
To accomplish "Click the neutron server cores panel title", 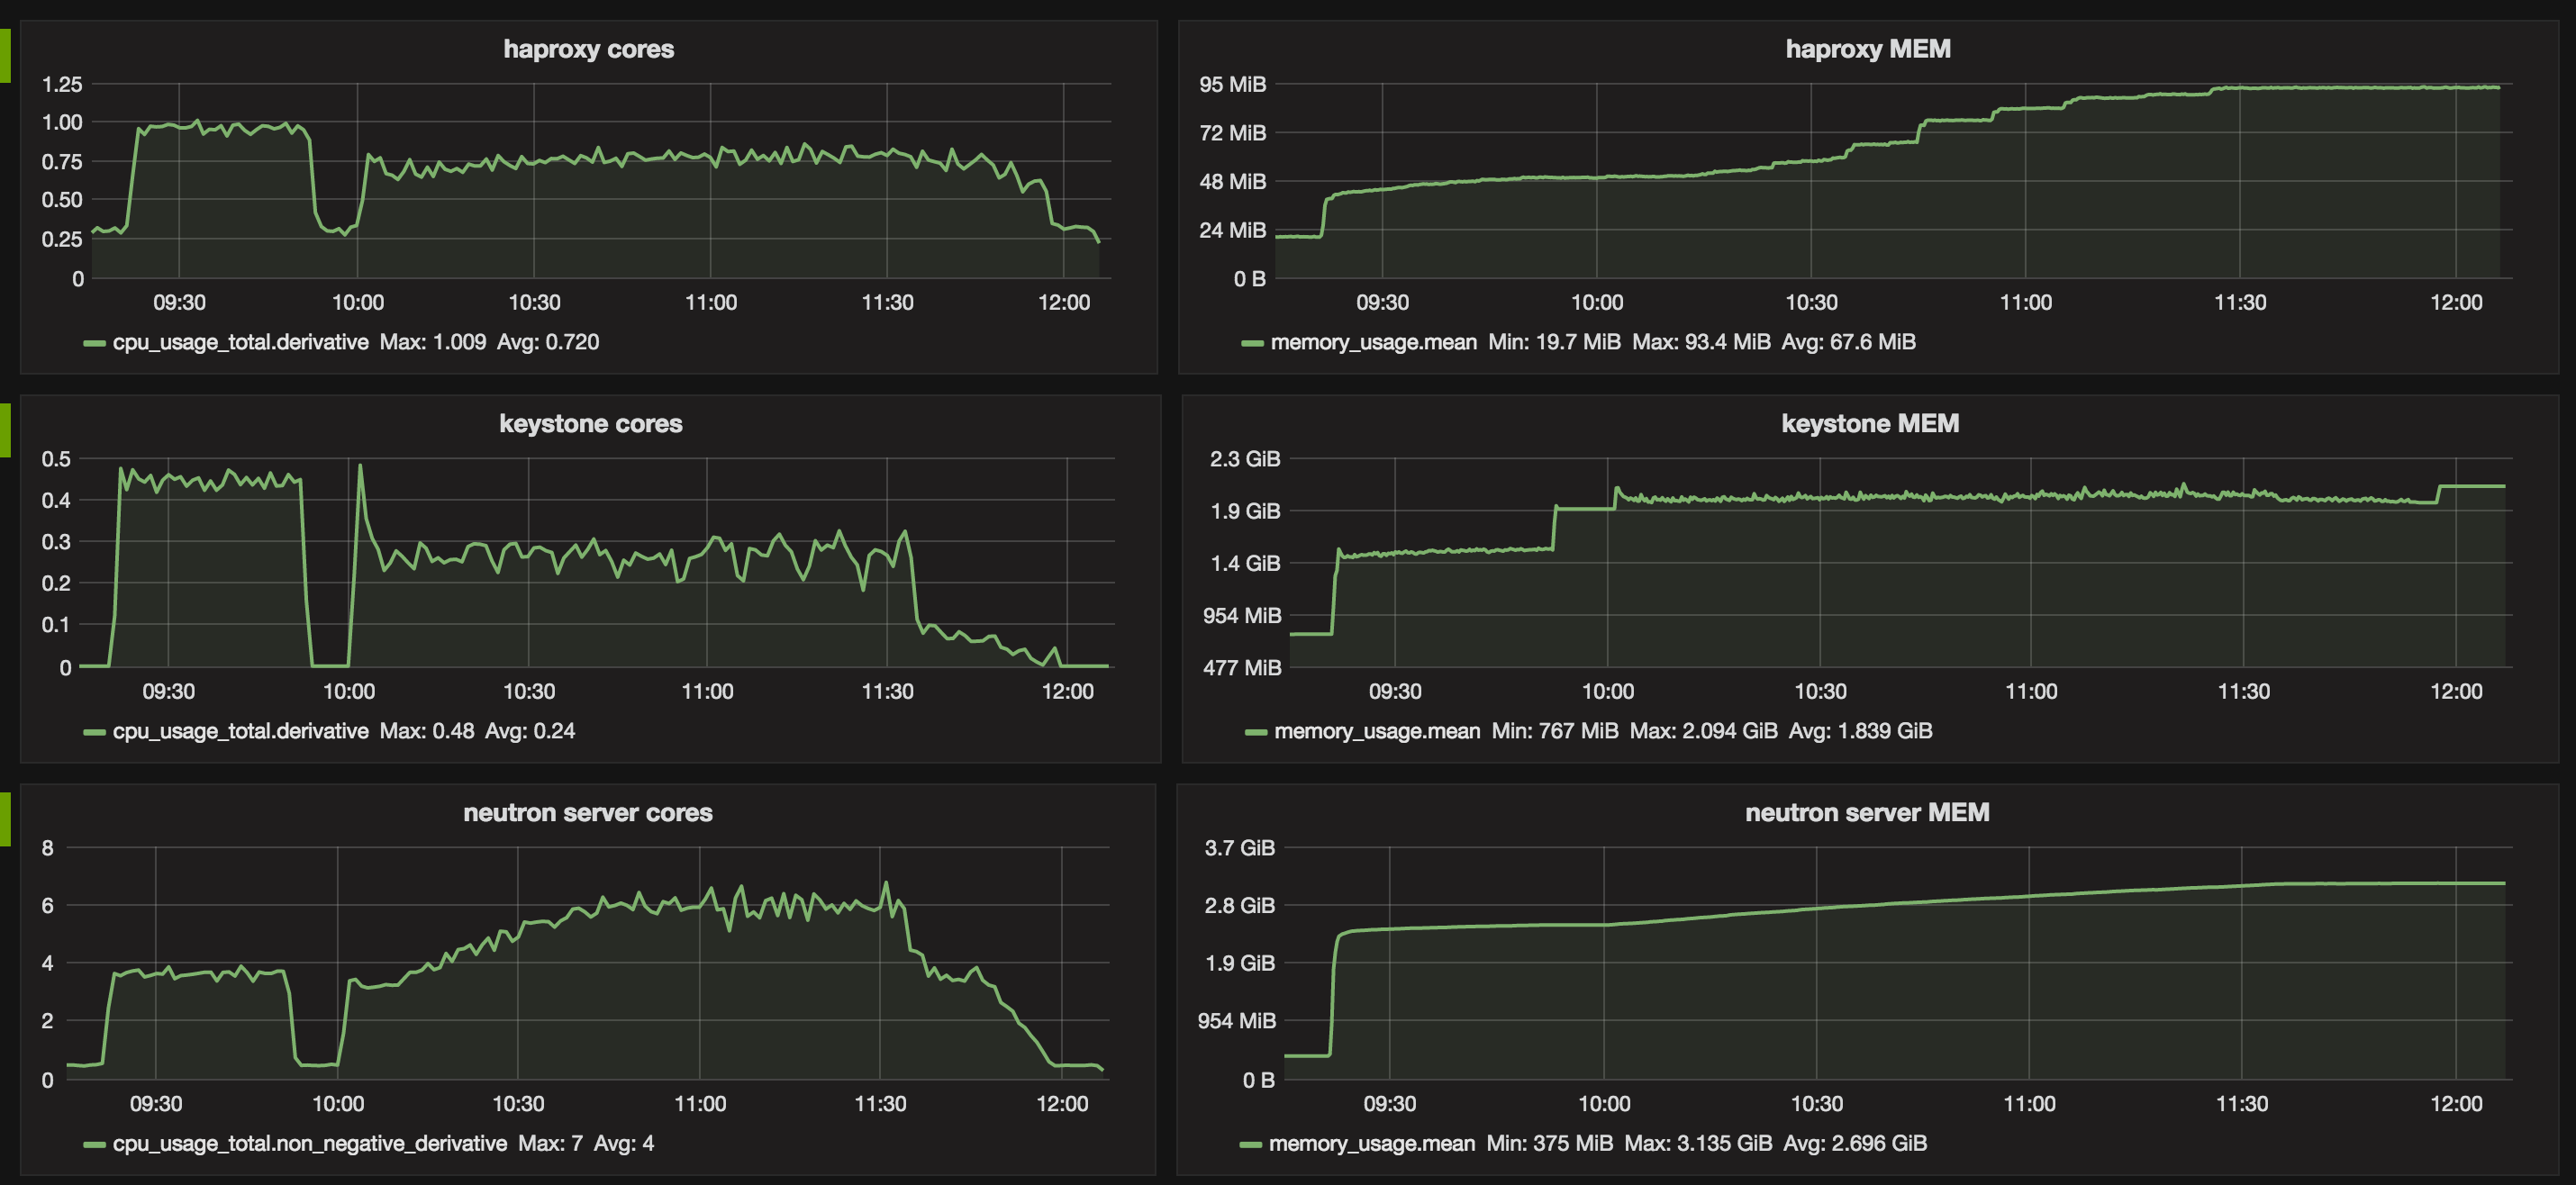I will (587, 813).
